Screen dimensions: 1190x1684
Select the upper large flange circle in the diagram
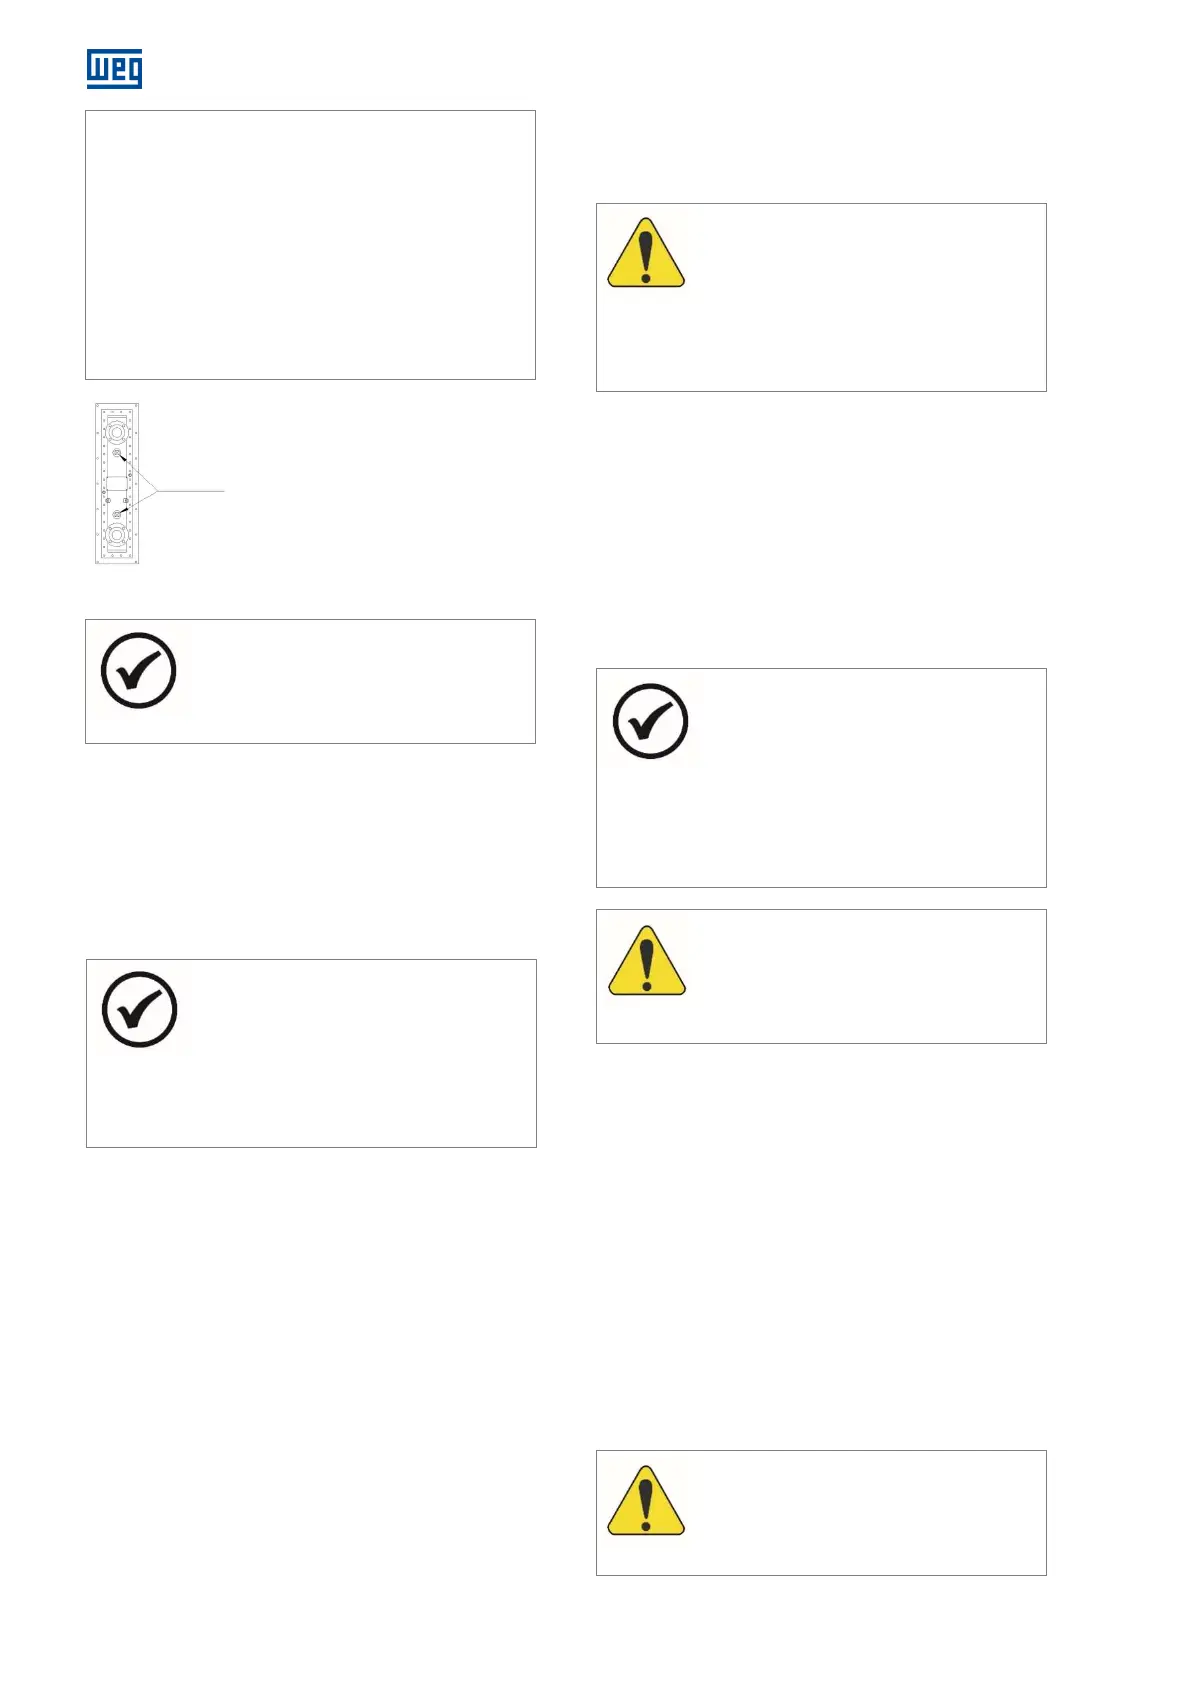coord(117,433)
